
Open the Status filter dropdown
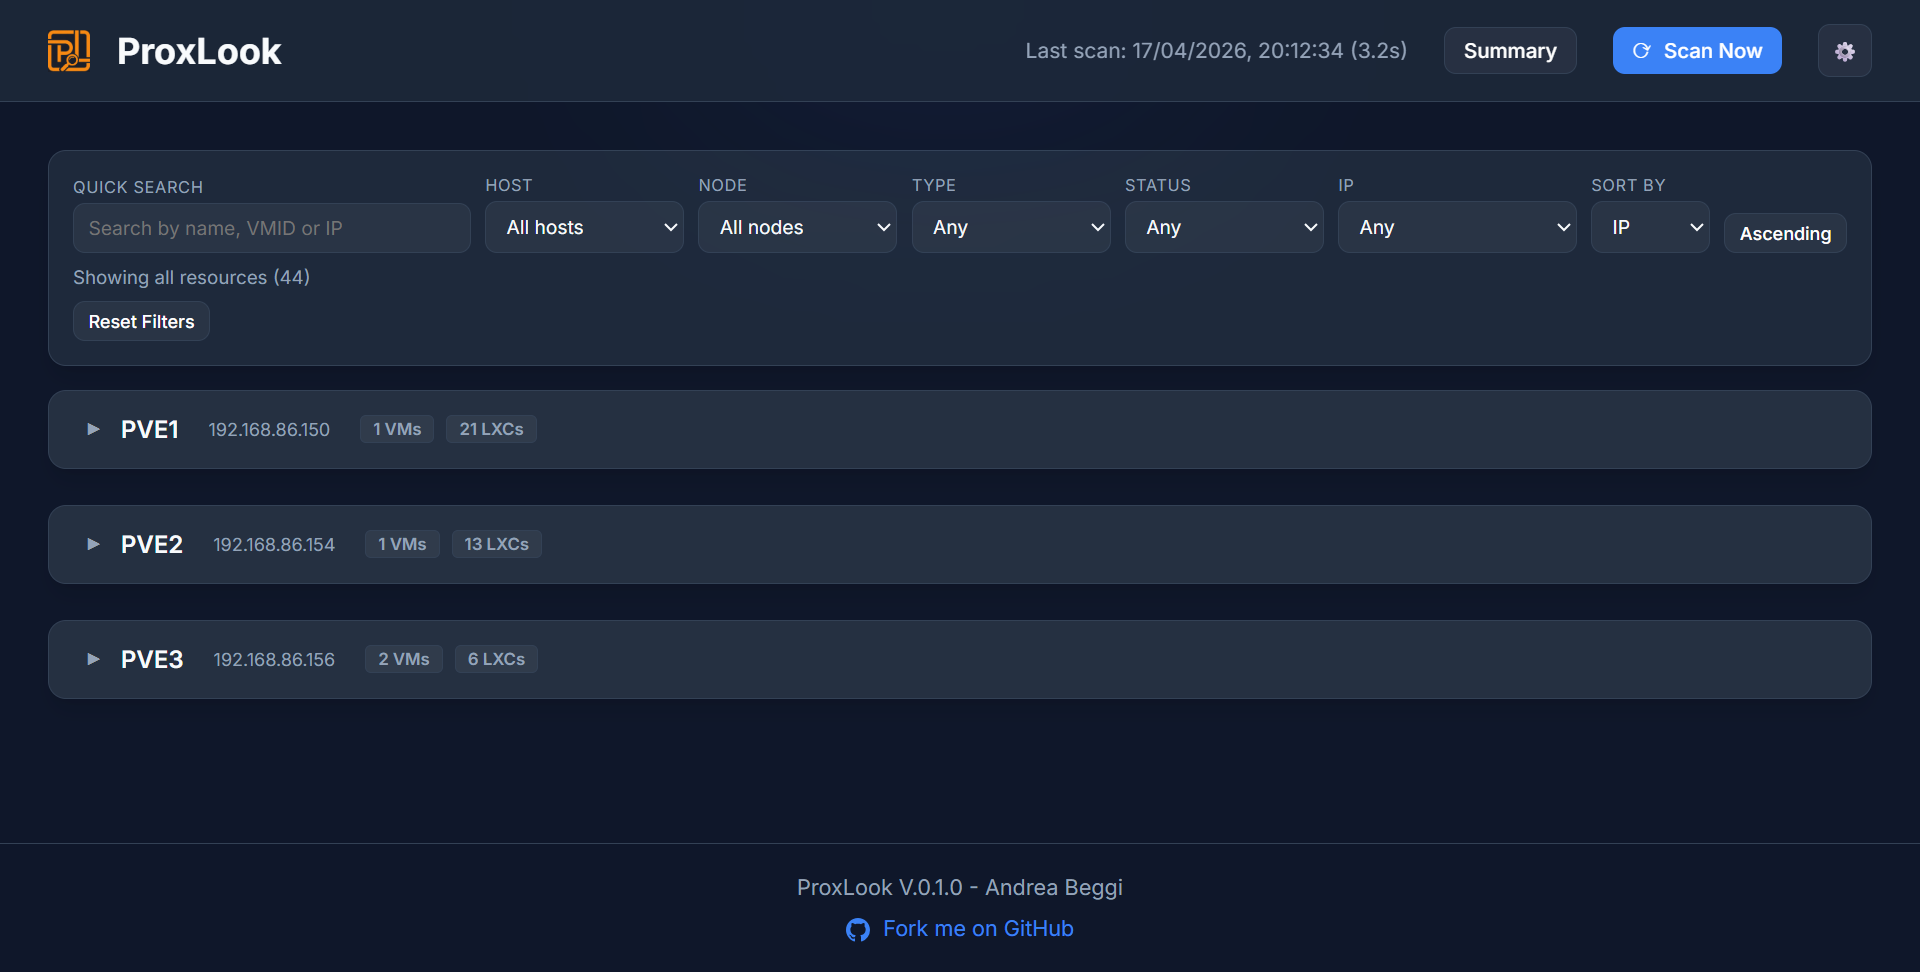tap(1224, 227)
